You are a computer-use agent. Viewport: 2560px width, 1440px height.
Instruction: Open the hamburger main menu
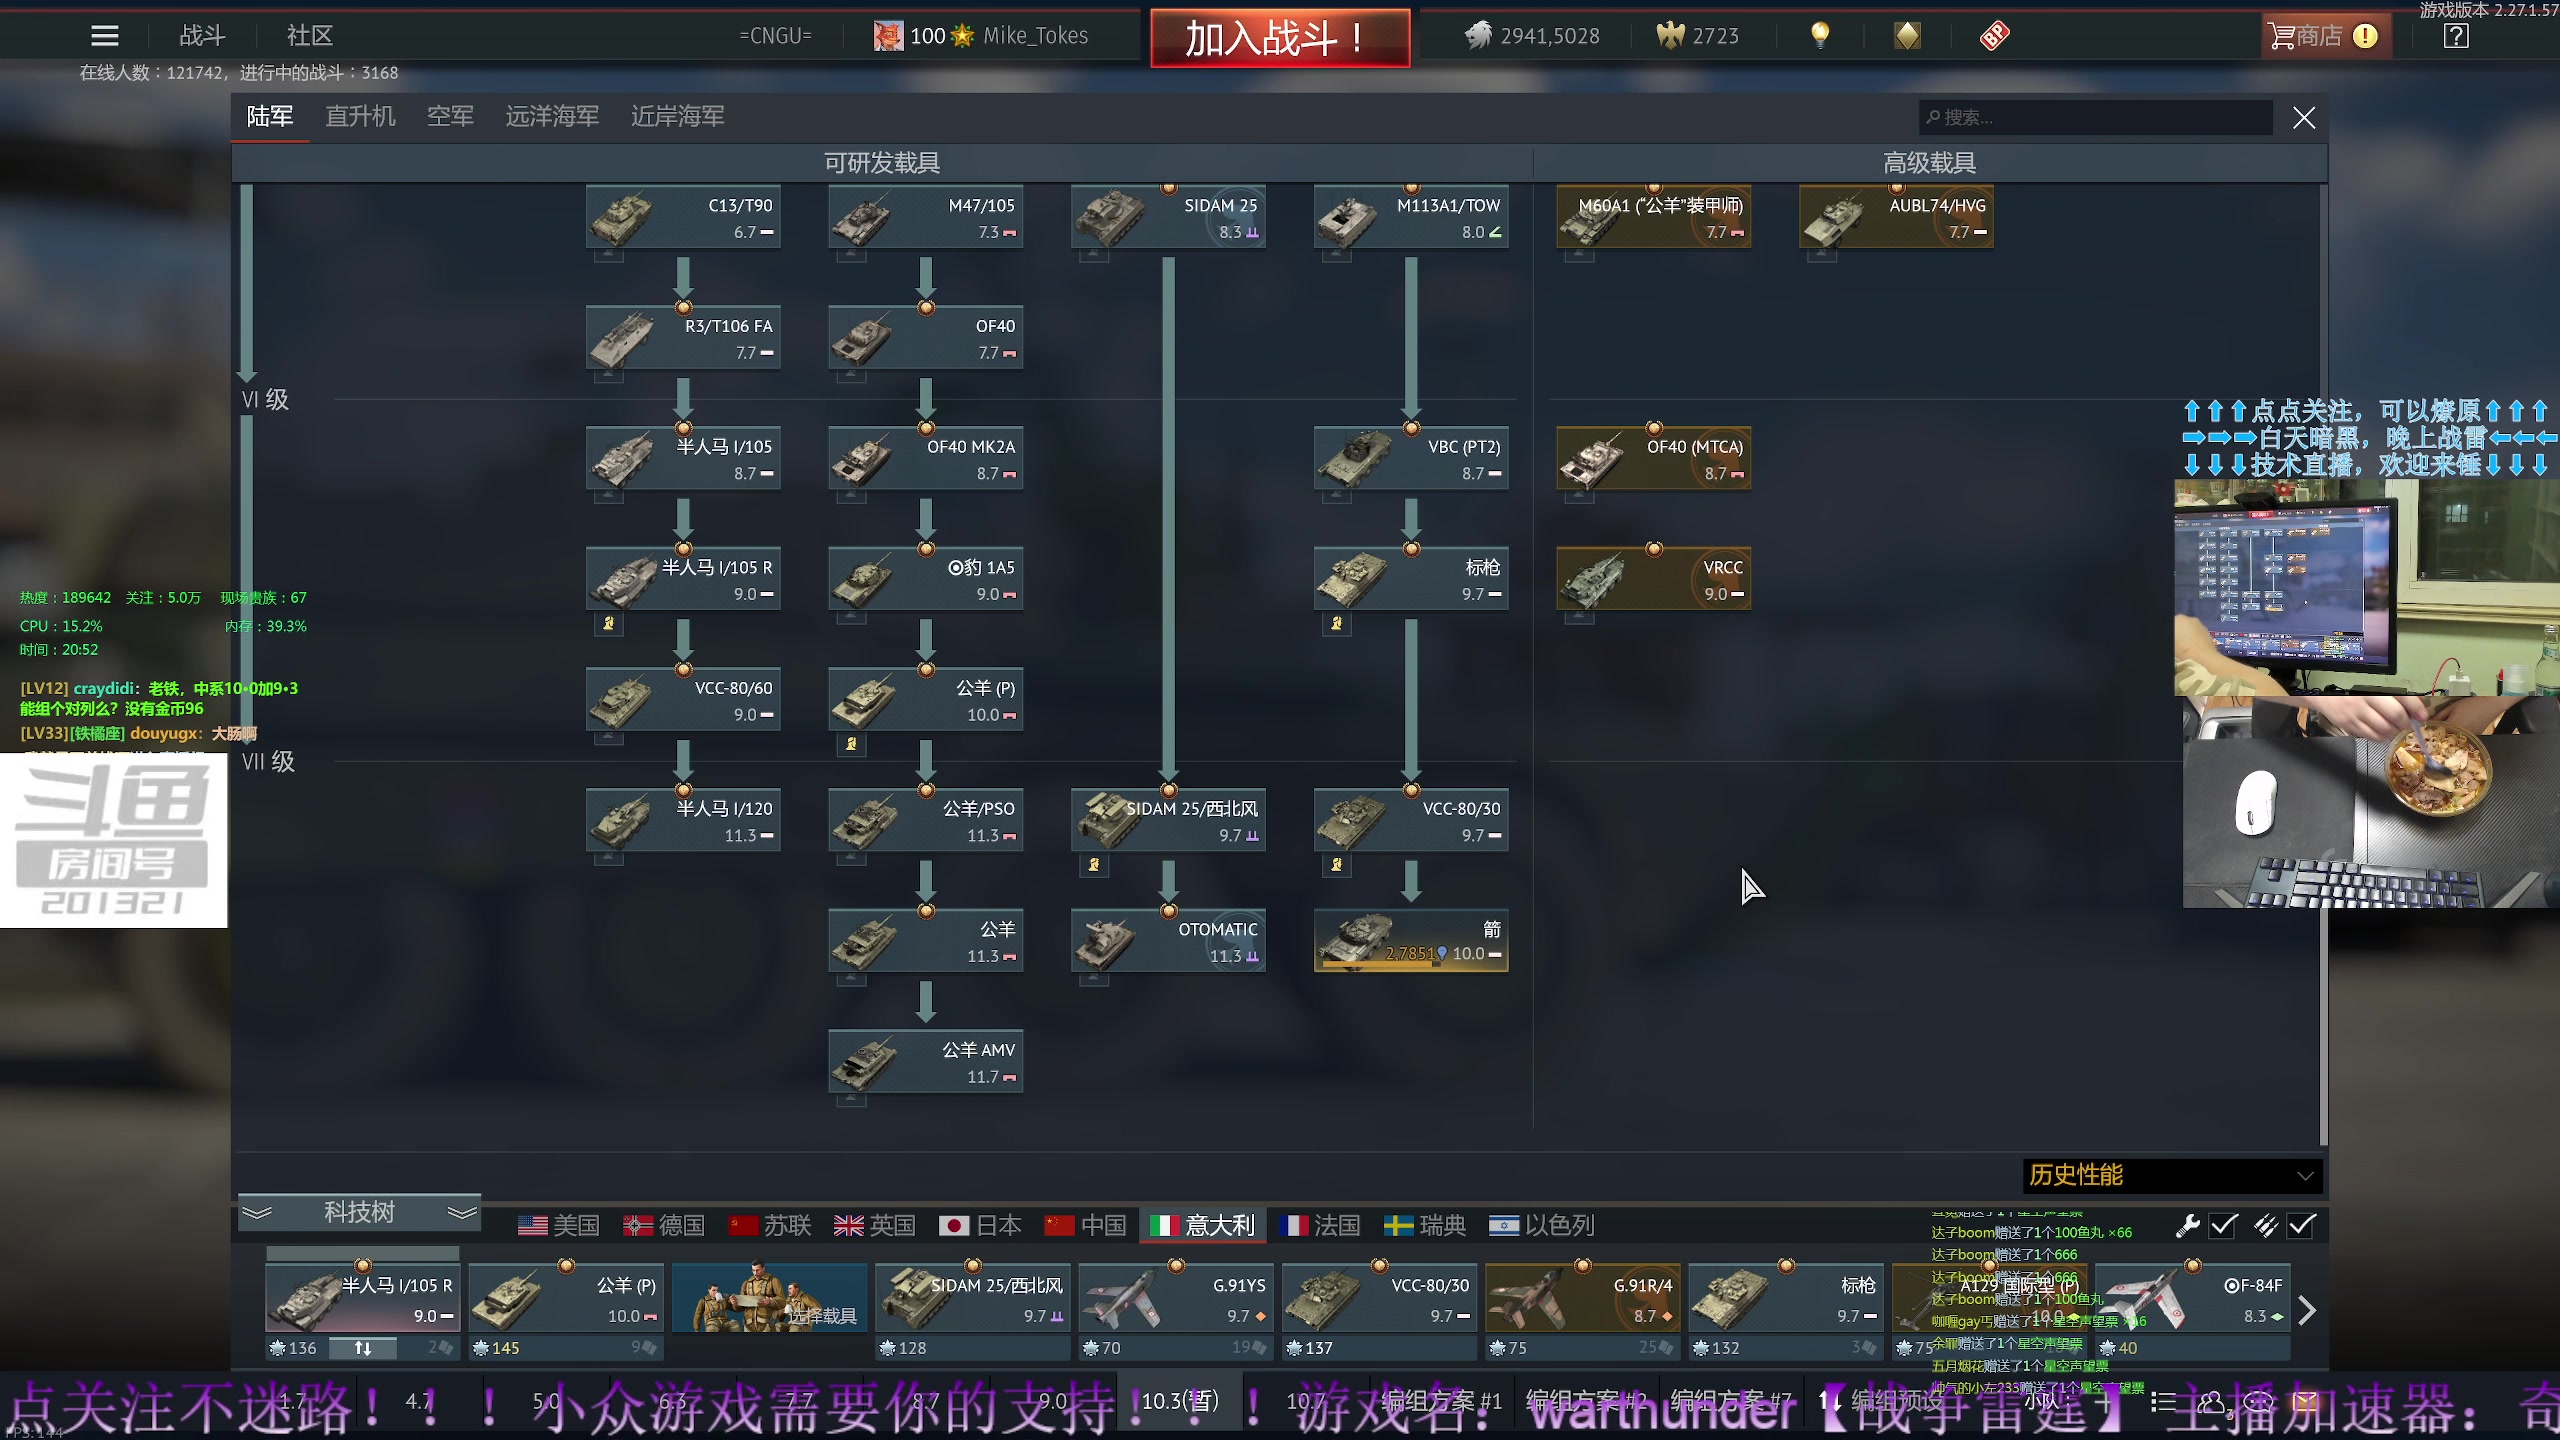click(104, 36)
